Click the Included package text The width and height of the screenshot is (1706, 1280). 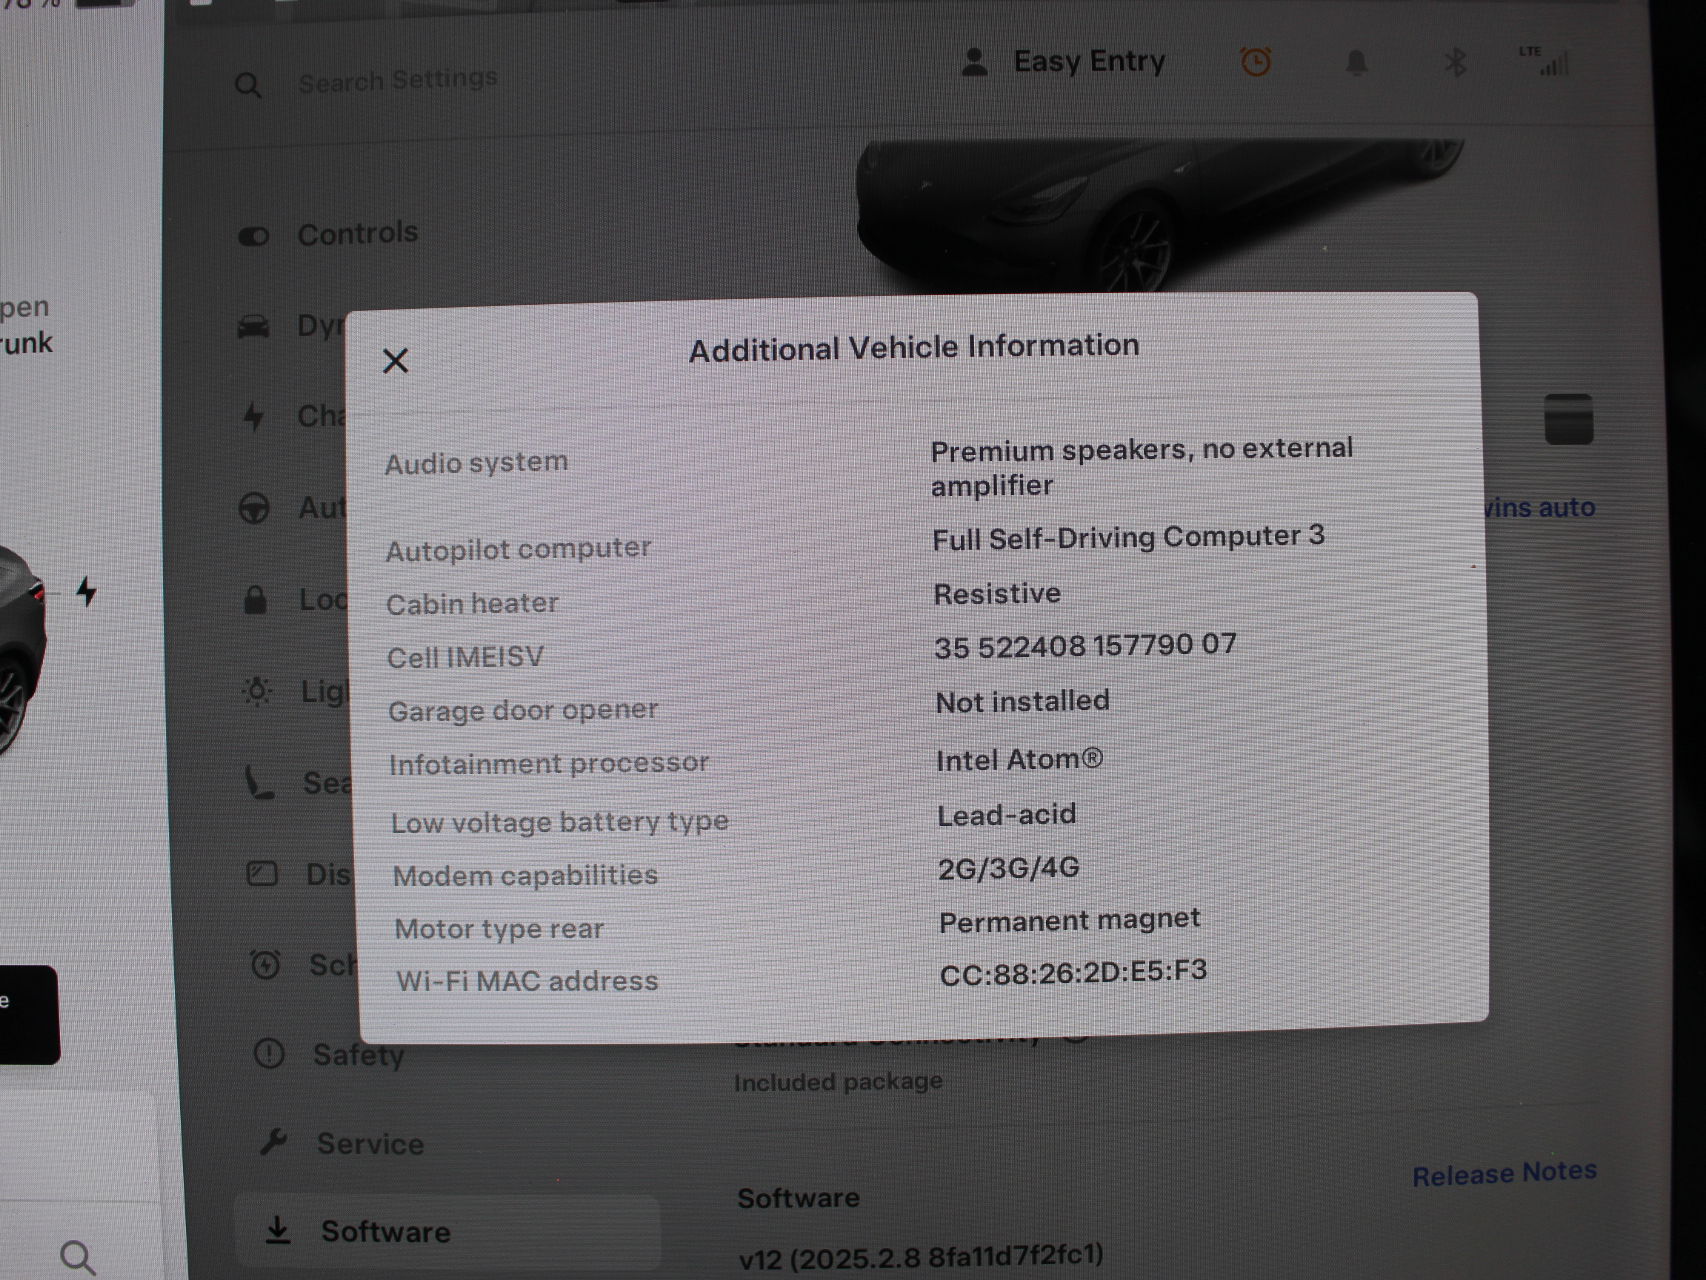(838, 1082)
